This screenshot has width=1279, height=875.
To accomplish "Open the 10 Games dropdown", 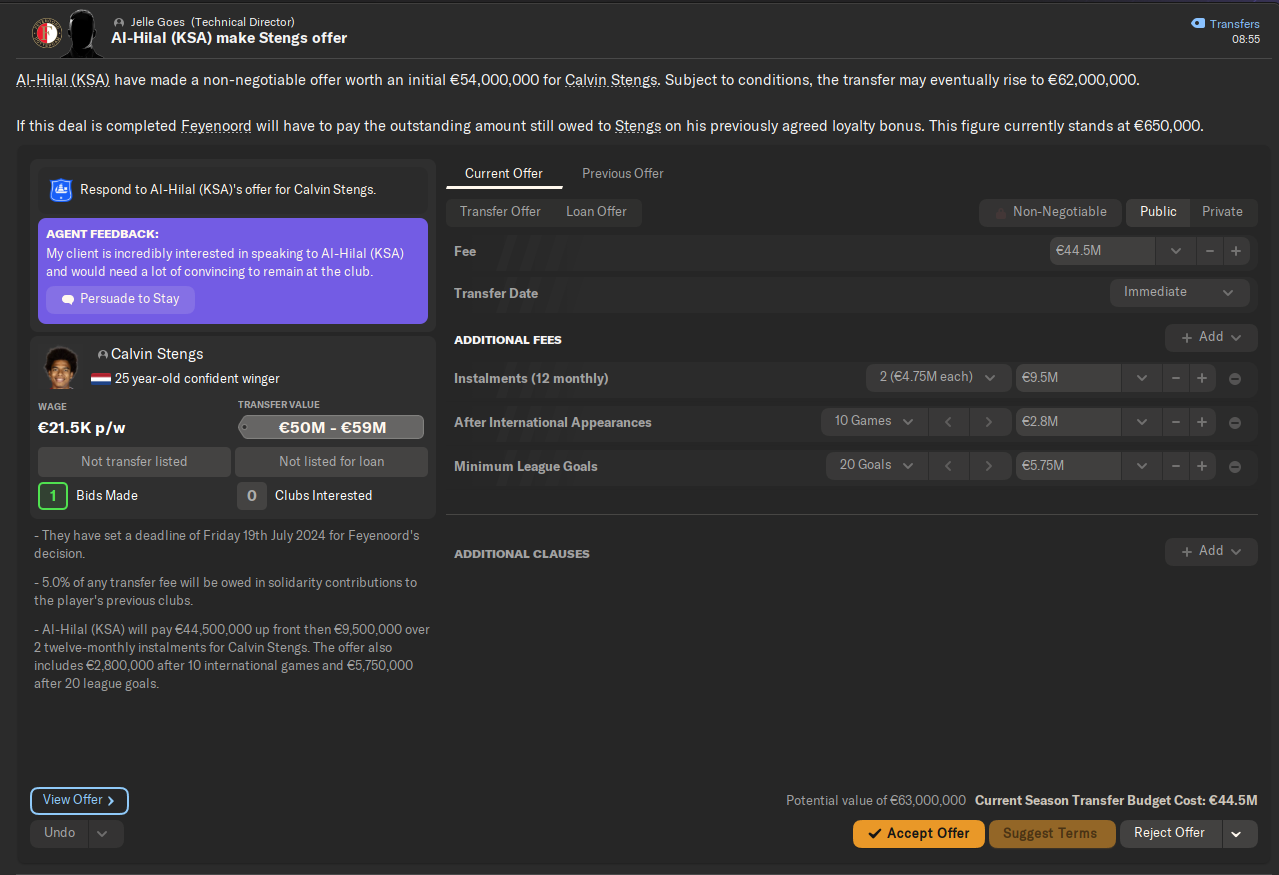I will click(873, 422).
